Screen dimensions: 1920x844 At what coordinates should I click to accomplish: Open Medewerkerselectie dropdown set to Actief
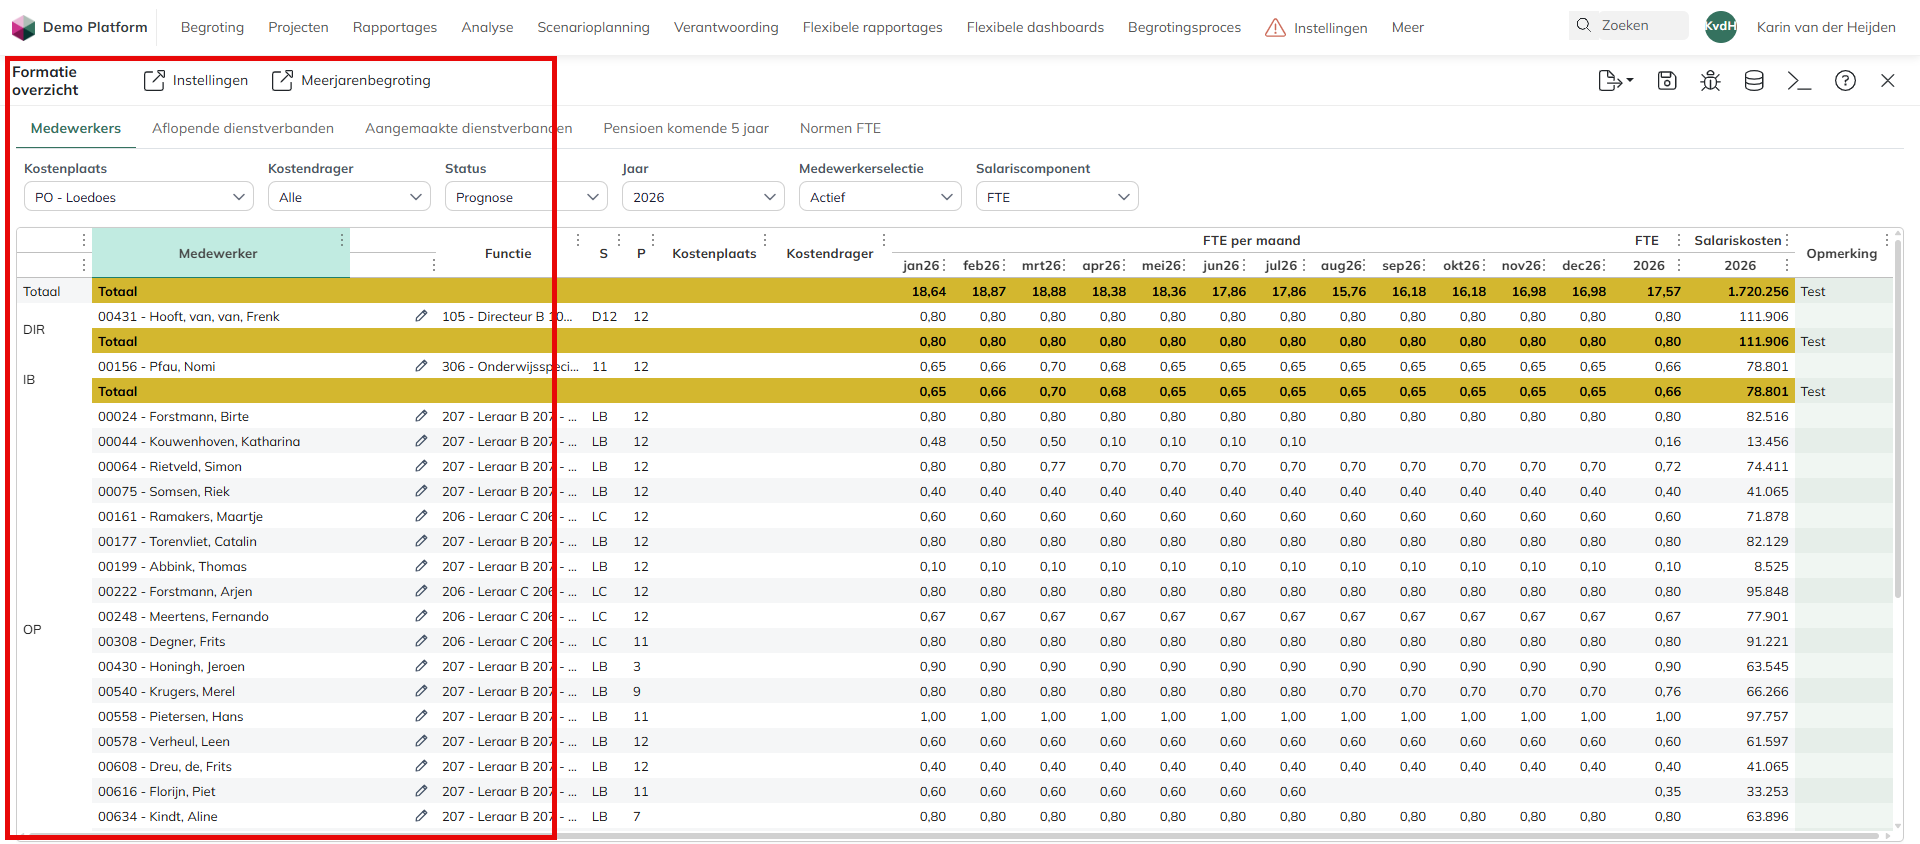pyautogui.click(x=880, y=197)
